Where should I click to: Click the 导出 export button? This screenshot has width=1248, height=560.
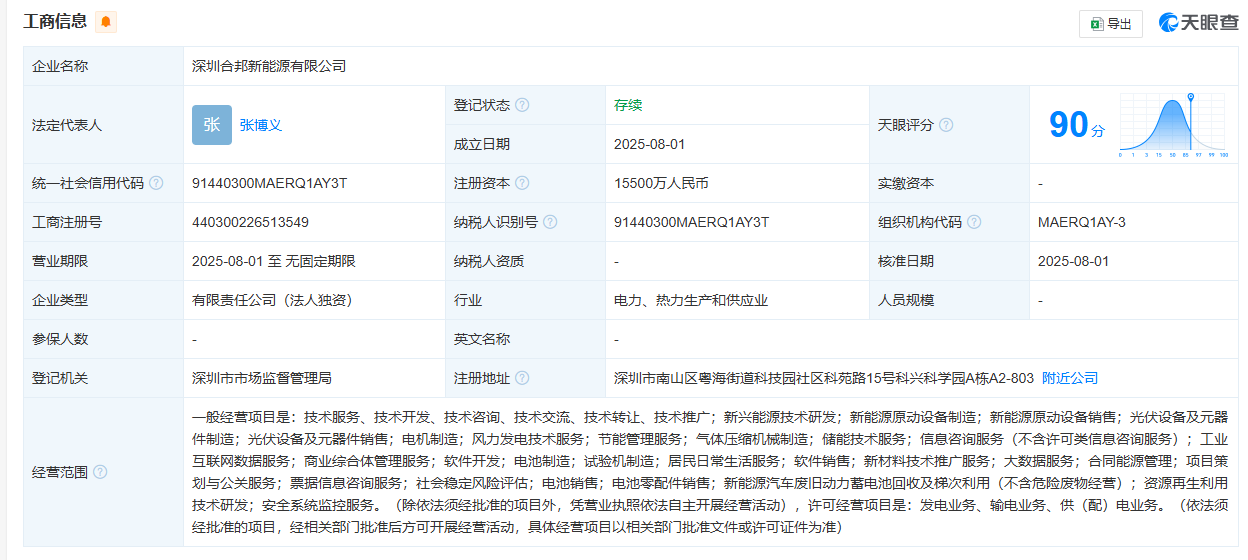pos(1110,24)
